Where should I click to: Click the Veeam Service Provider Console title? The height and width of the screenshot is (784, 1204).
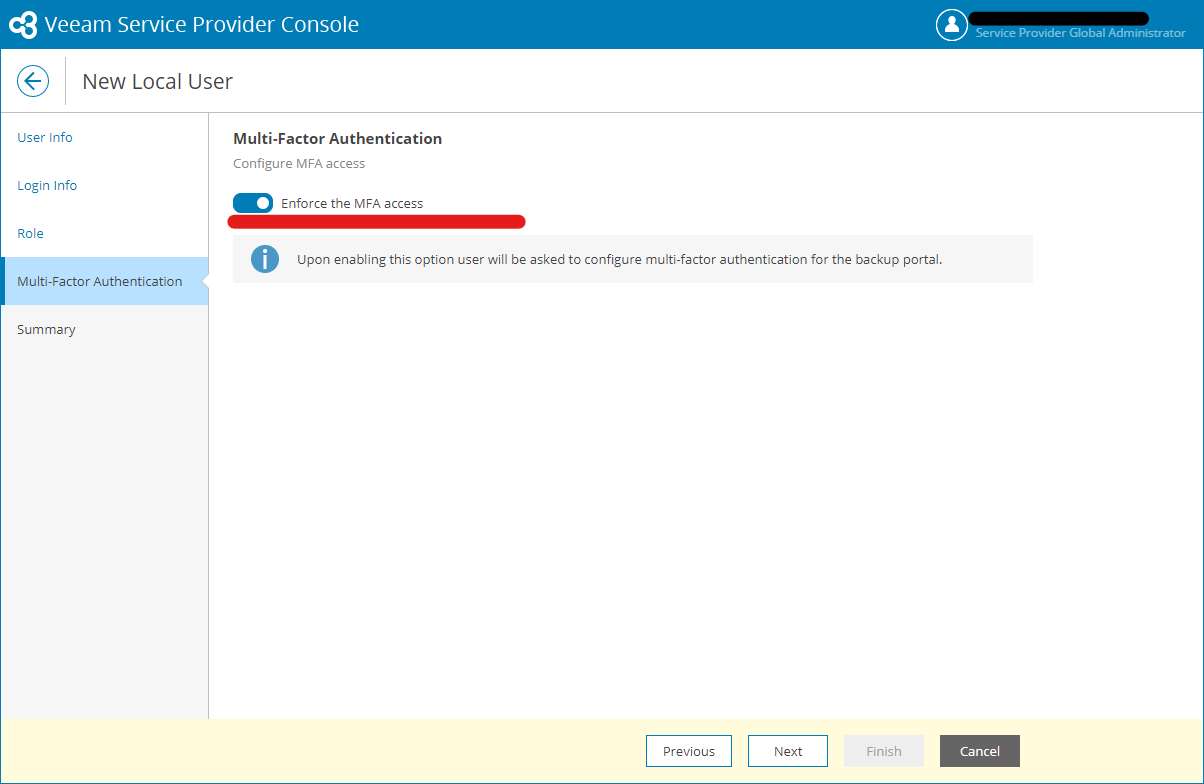pos(202,25)
